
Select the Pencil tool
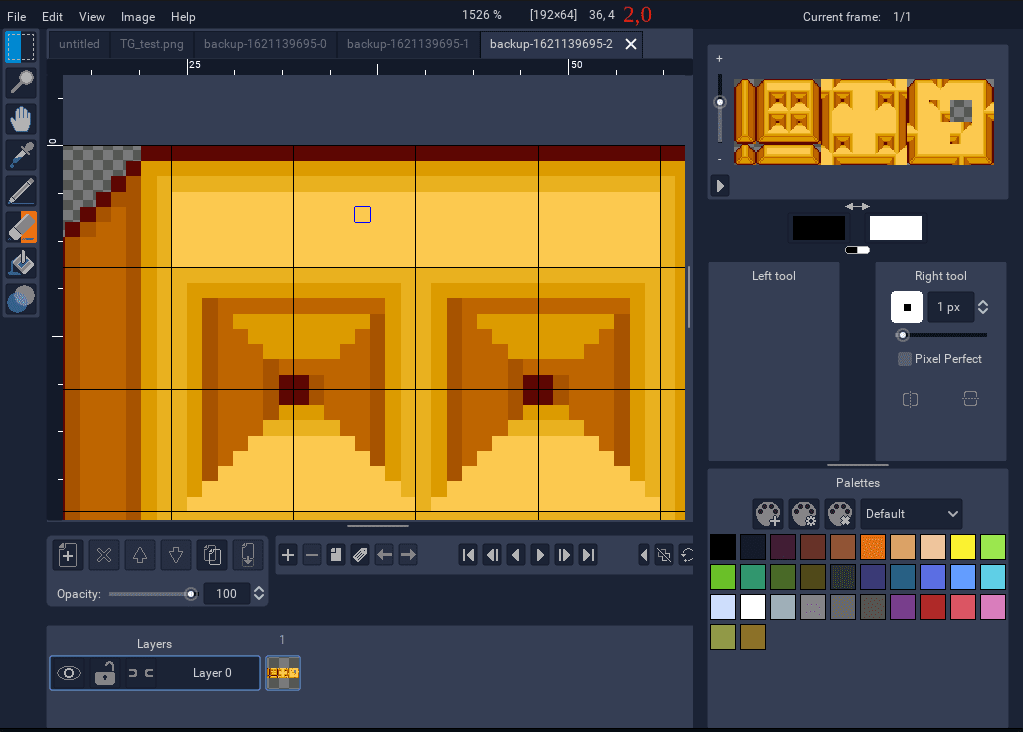[x=21, y=192]
